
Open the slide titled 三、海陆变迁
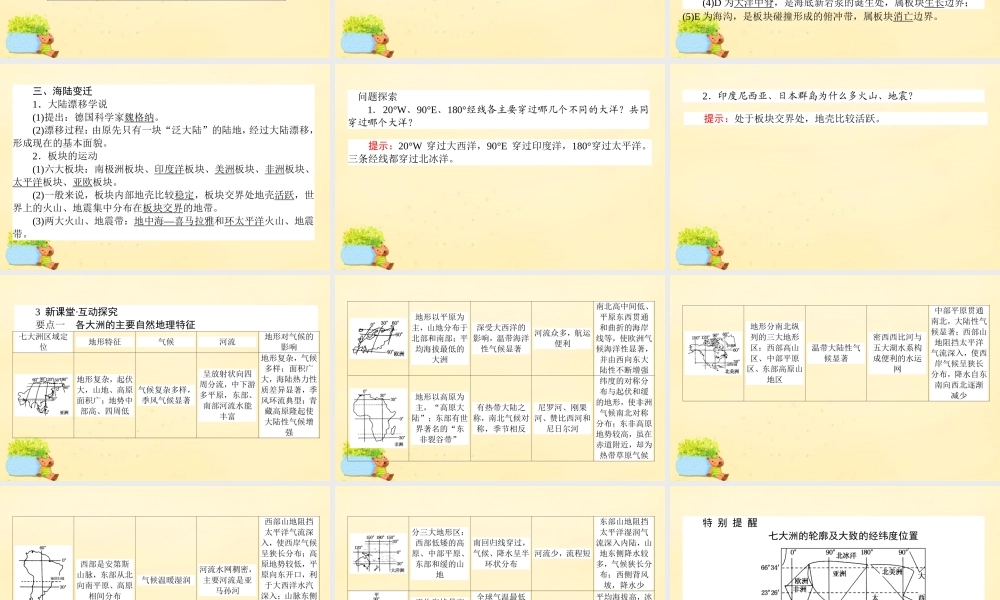[x=165, y=166]
